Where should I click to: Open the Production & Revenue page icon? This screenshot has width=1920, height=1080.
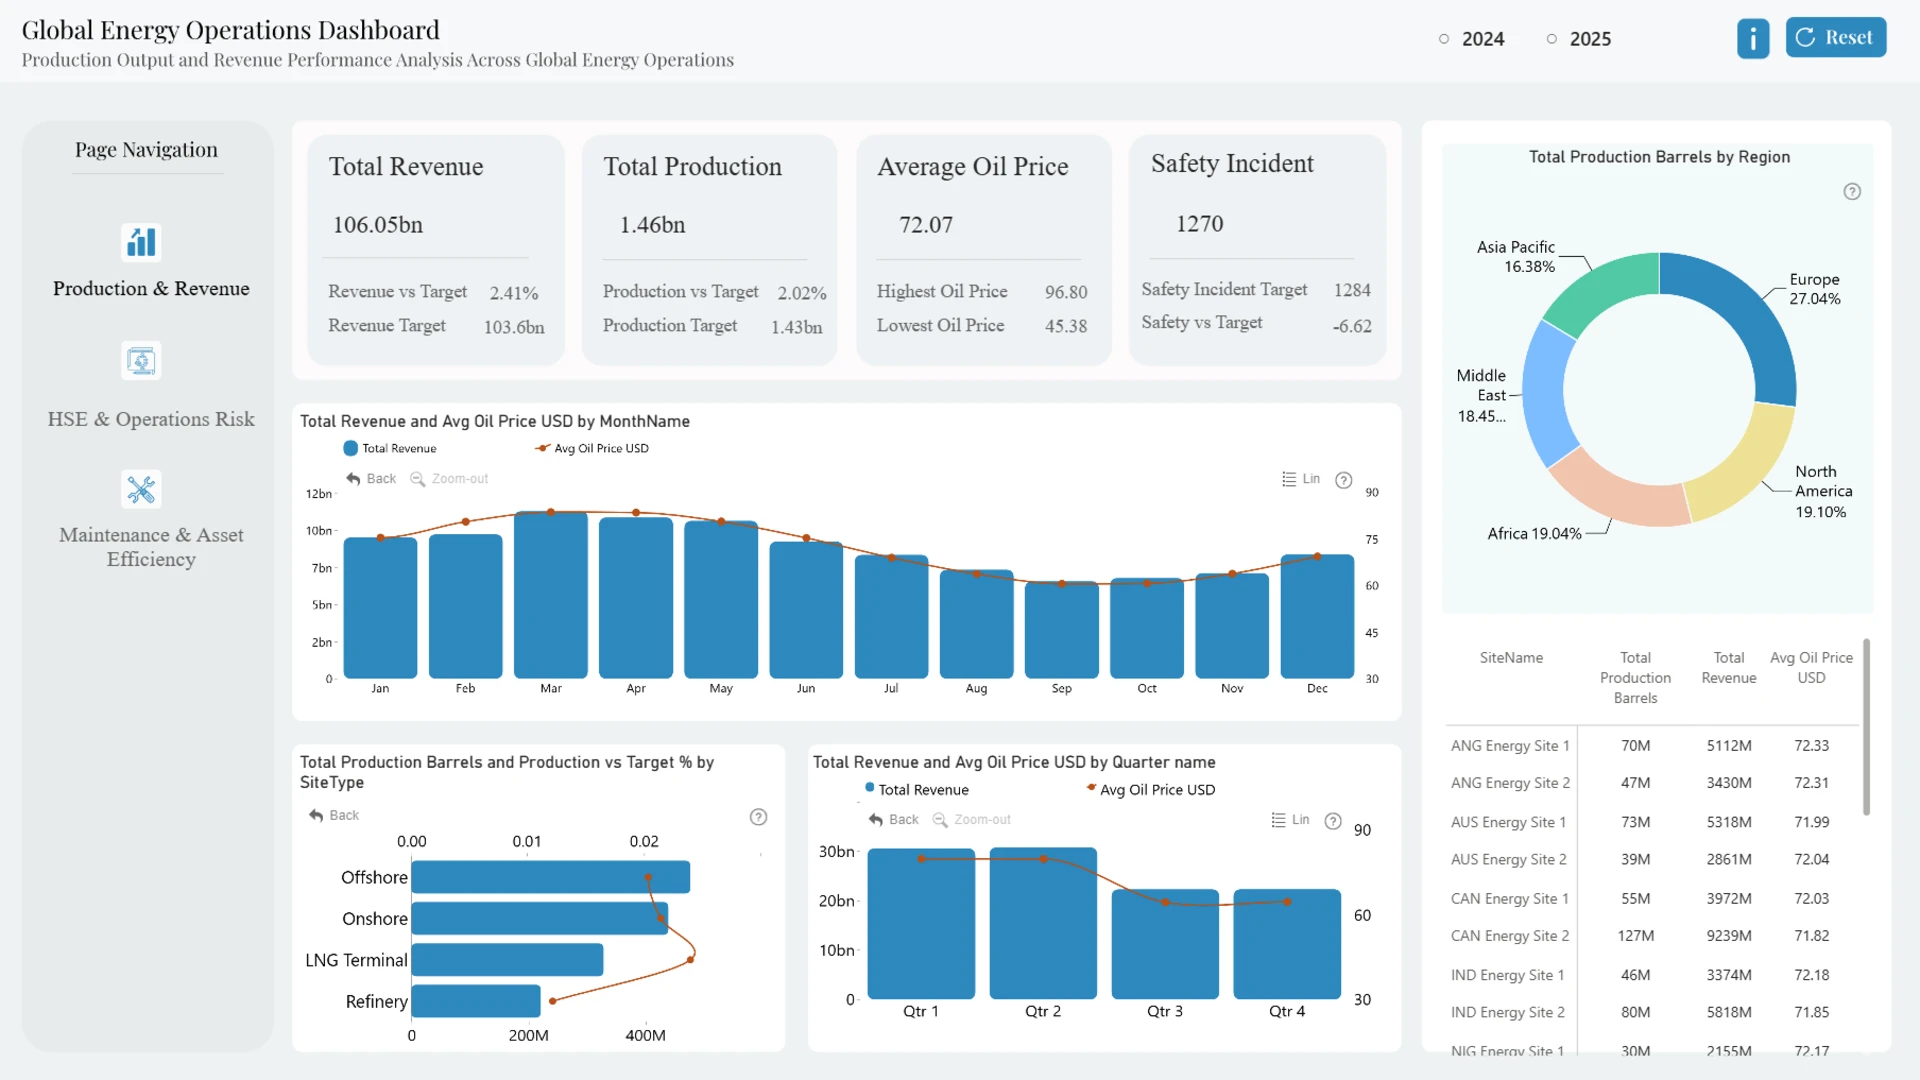coord(141,242)
